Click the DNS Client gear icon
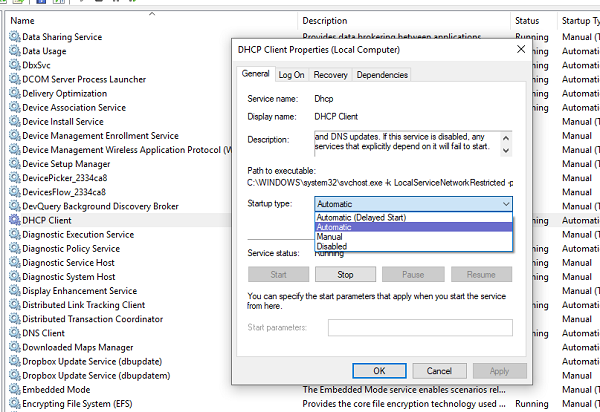Screen dimensions: 600x412 tap(15, 333)
